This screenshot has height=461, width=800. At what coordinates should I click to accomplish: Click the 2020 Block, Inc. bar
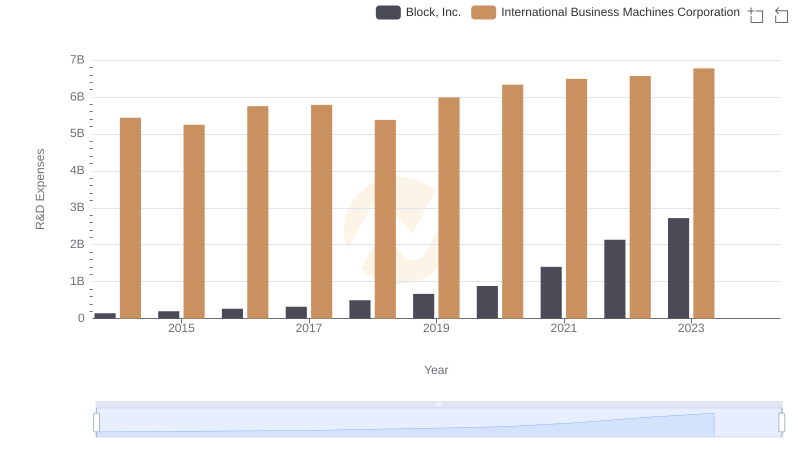(487, 302)
